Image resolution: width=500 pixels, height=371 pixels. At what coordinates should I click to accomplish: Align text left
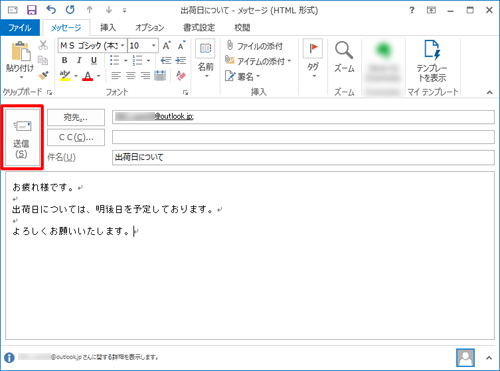[116, 76]
